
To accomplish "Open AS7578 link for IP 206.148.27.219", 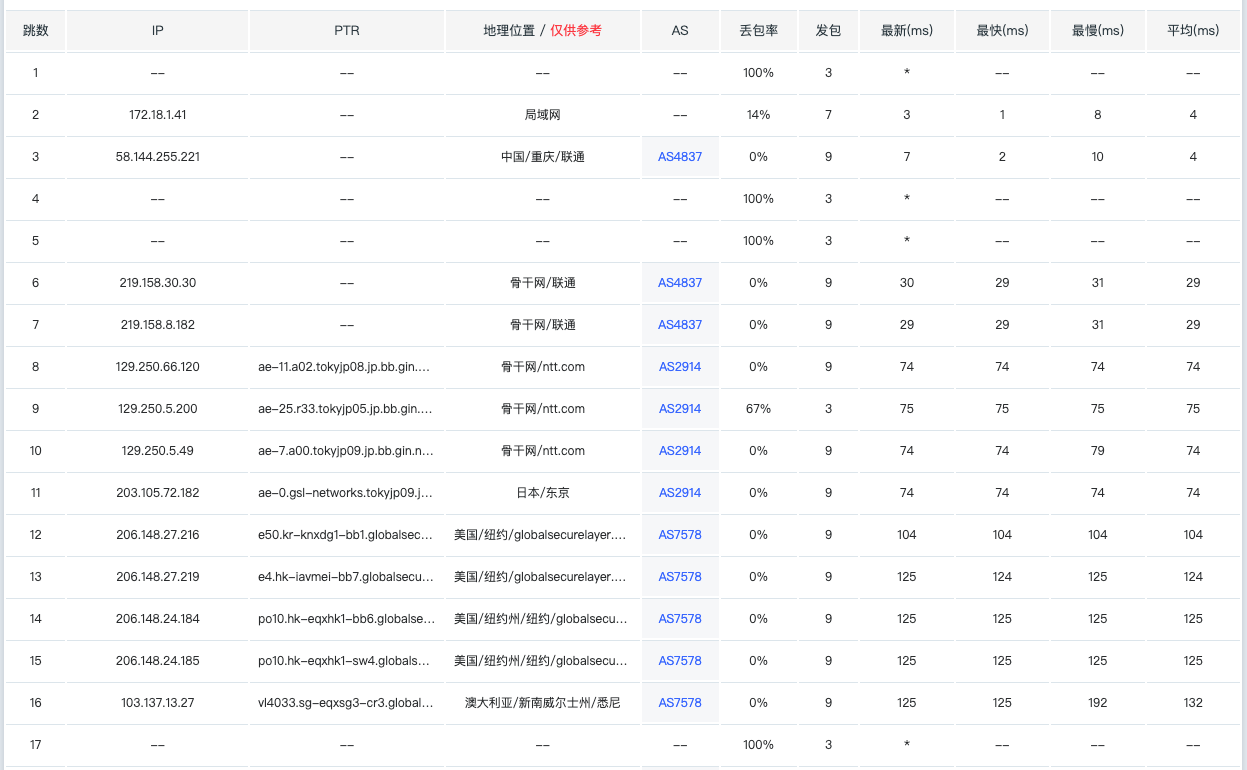I will click(680, 577).
